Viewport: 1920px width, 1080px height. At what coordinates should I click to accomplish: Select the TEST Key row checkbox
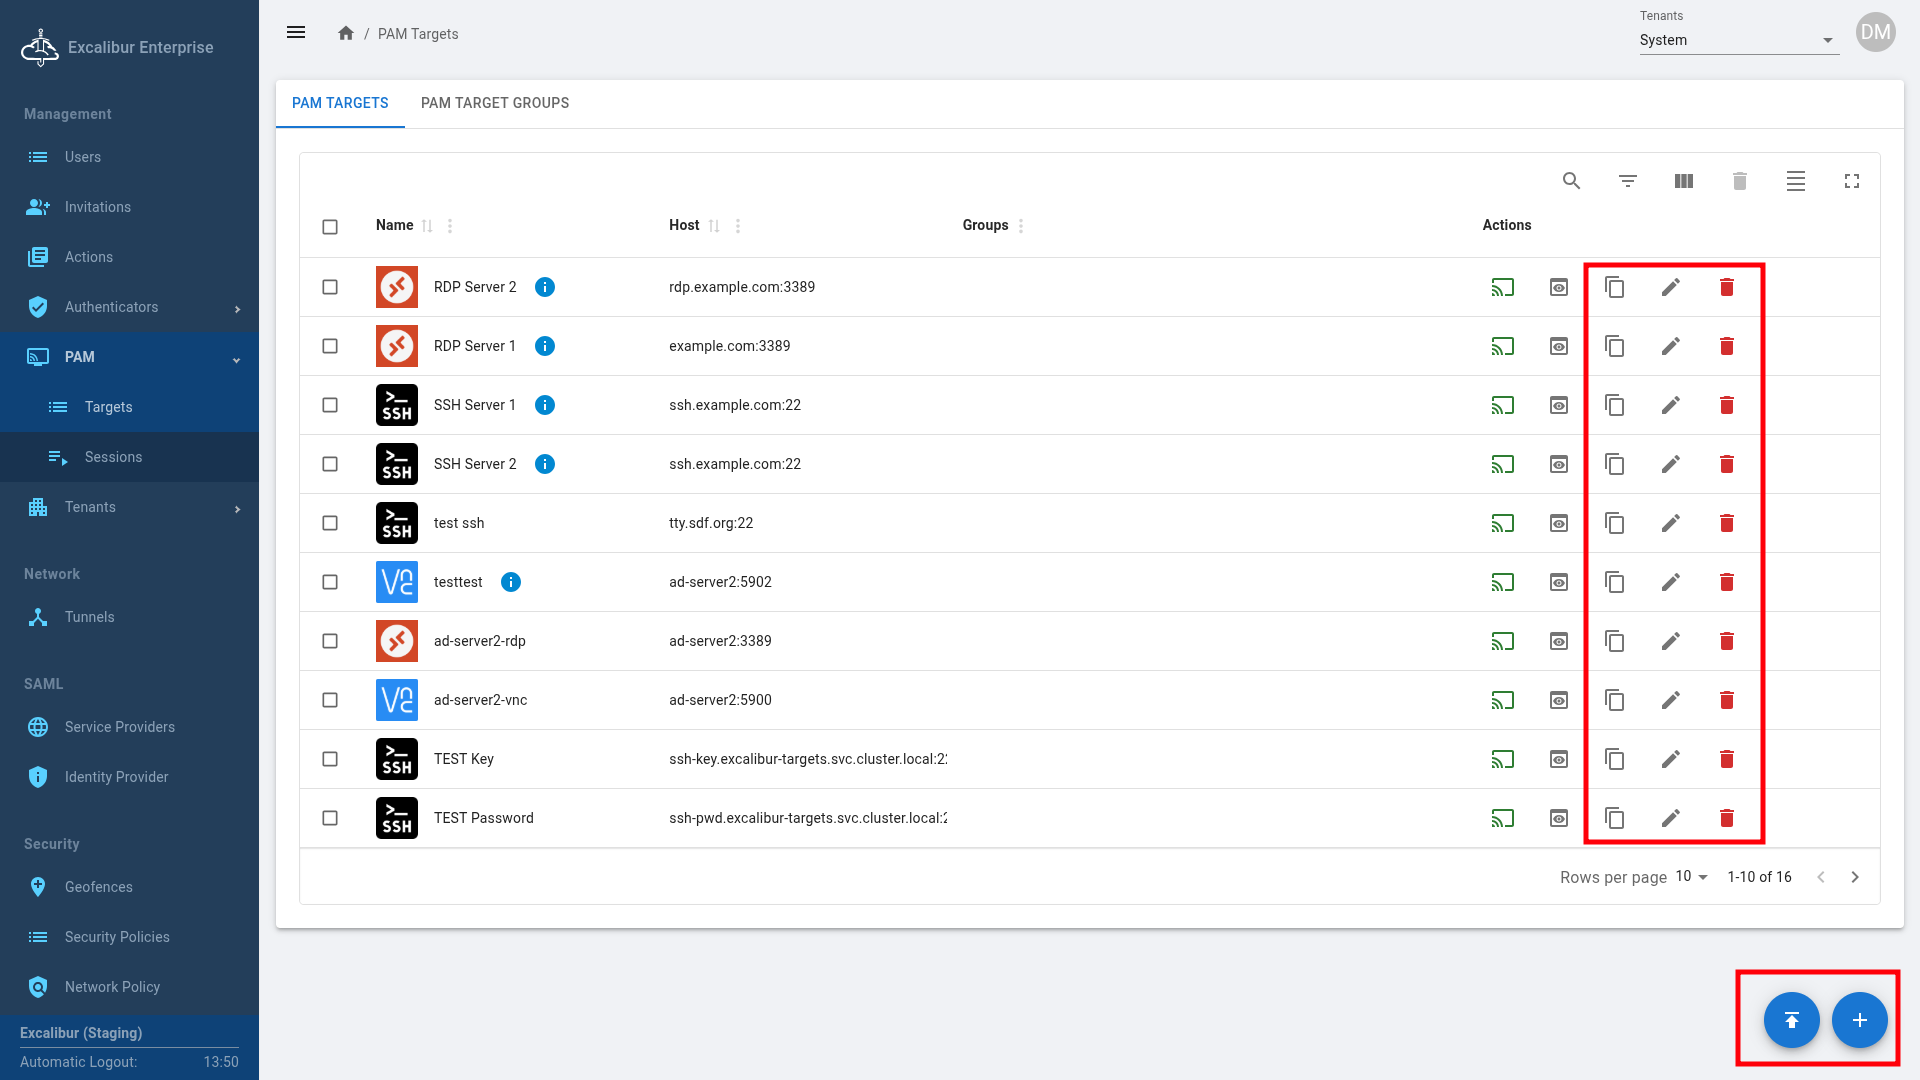tap(330, 759)
